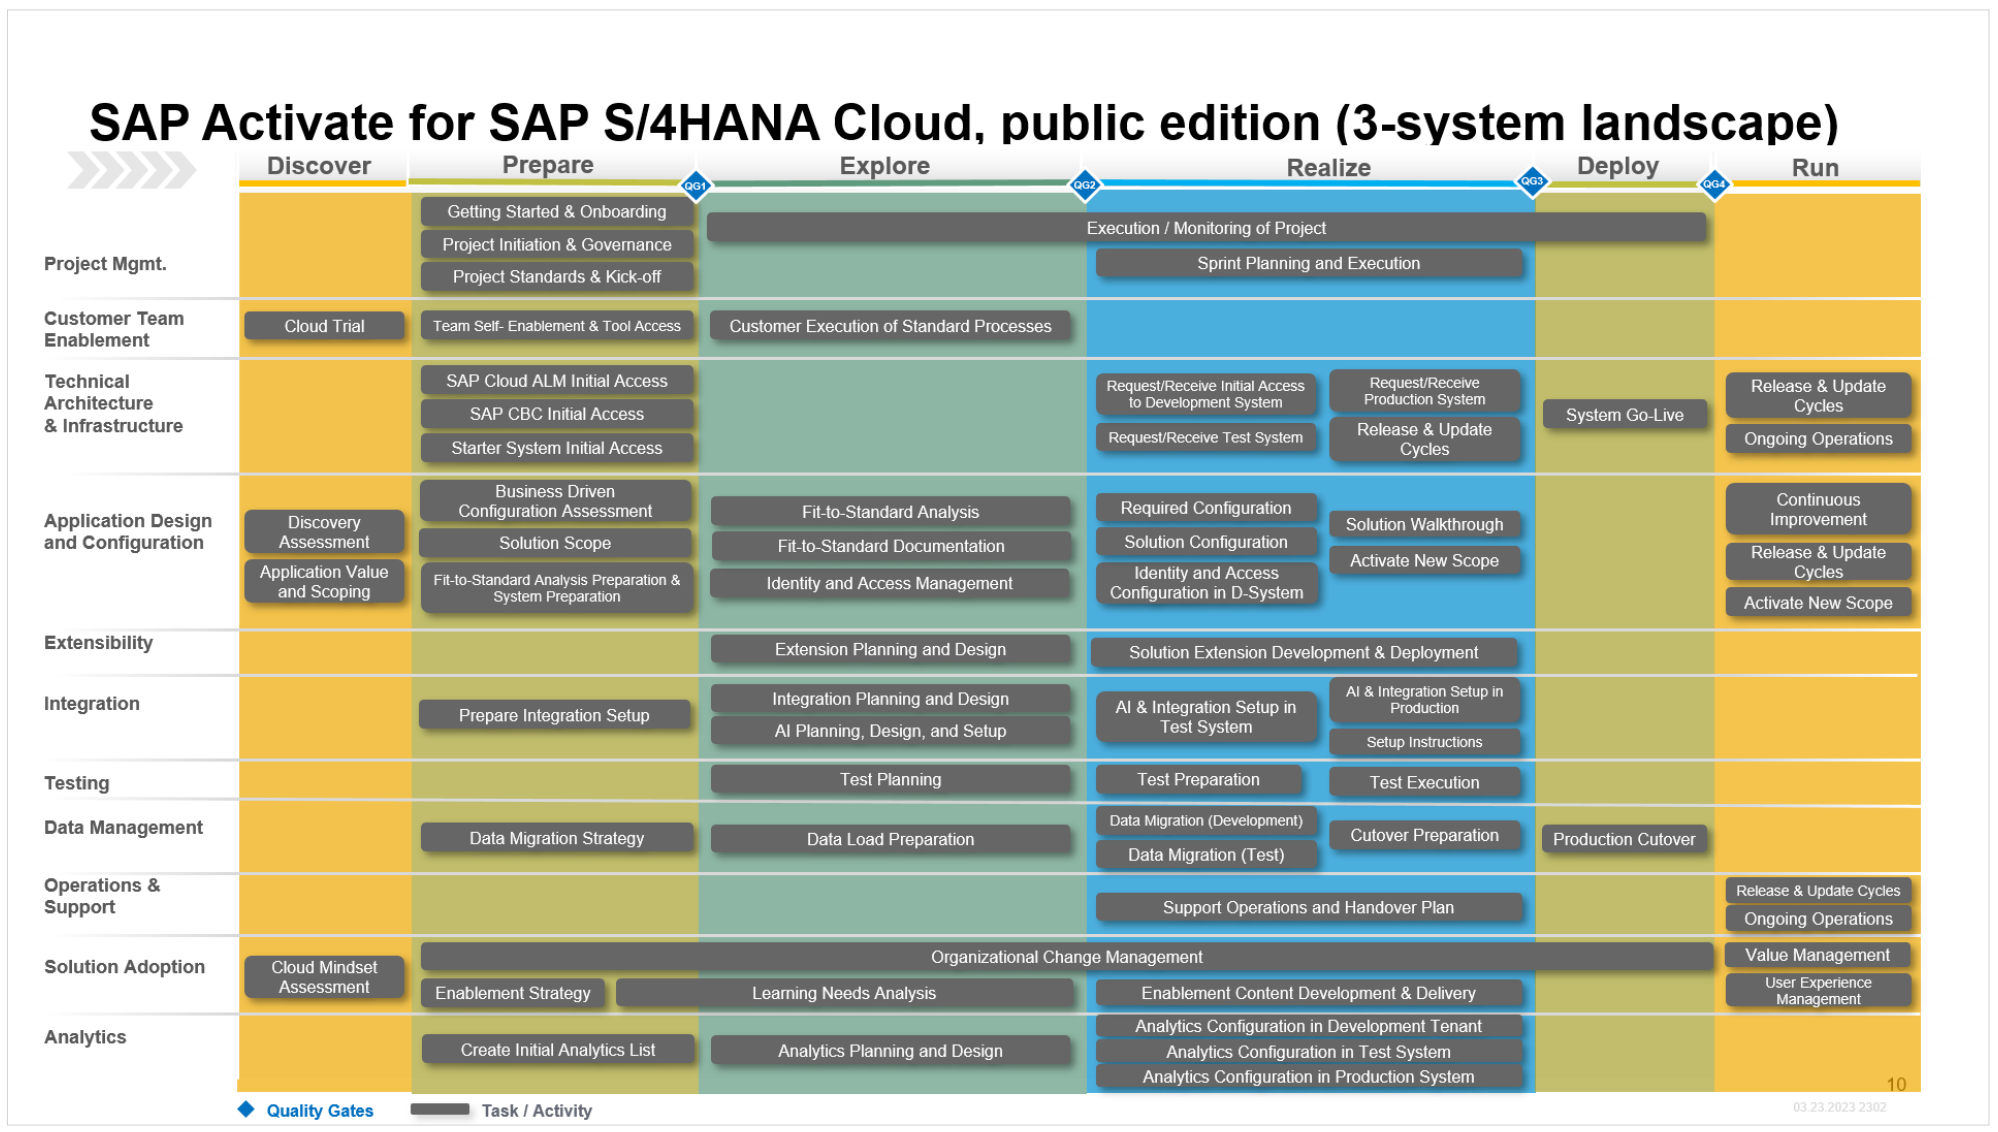This screenshot has width=1998, height=1132.
Task: Click the Test Planning task
Action: (890, 780)
